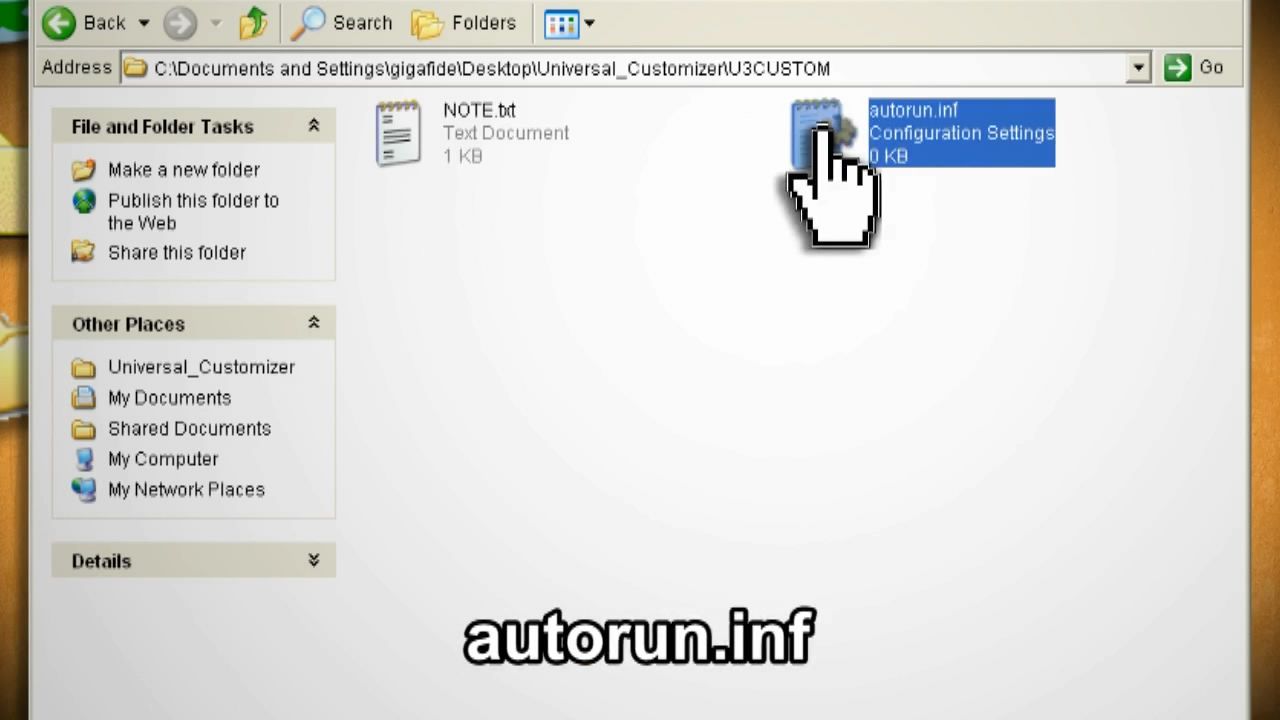Open Shared Documents from Other Places

(189, 428)
